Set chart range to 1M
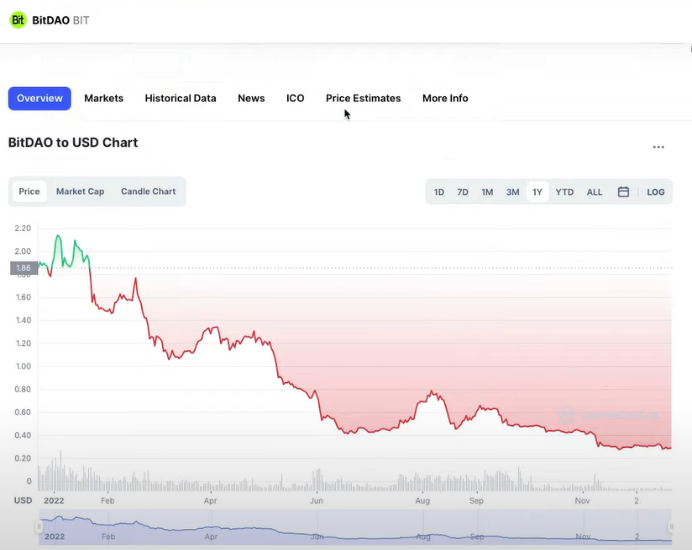Image resolution: width=692 pixels, height=550 pixels. coord(487,192)
